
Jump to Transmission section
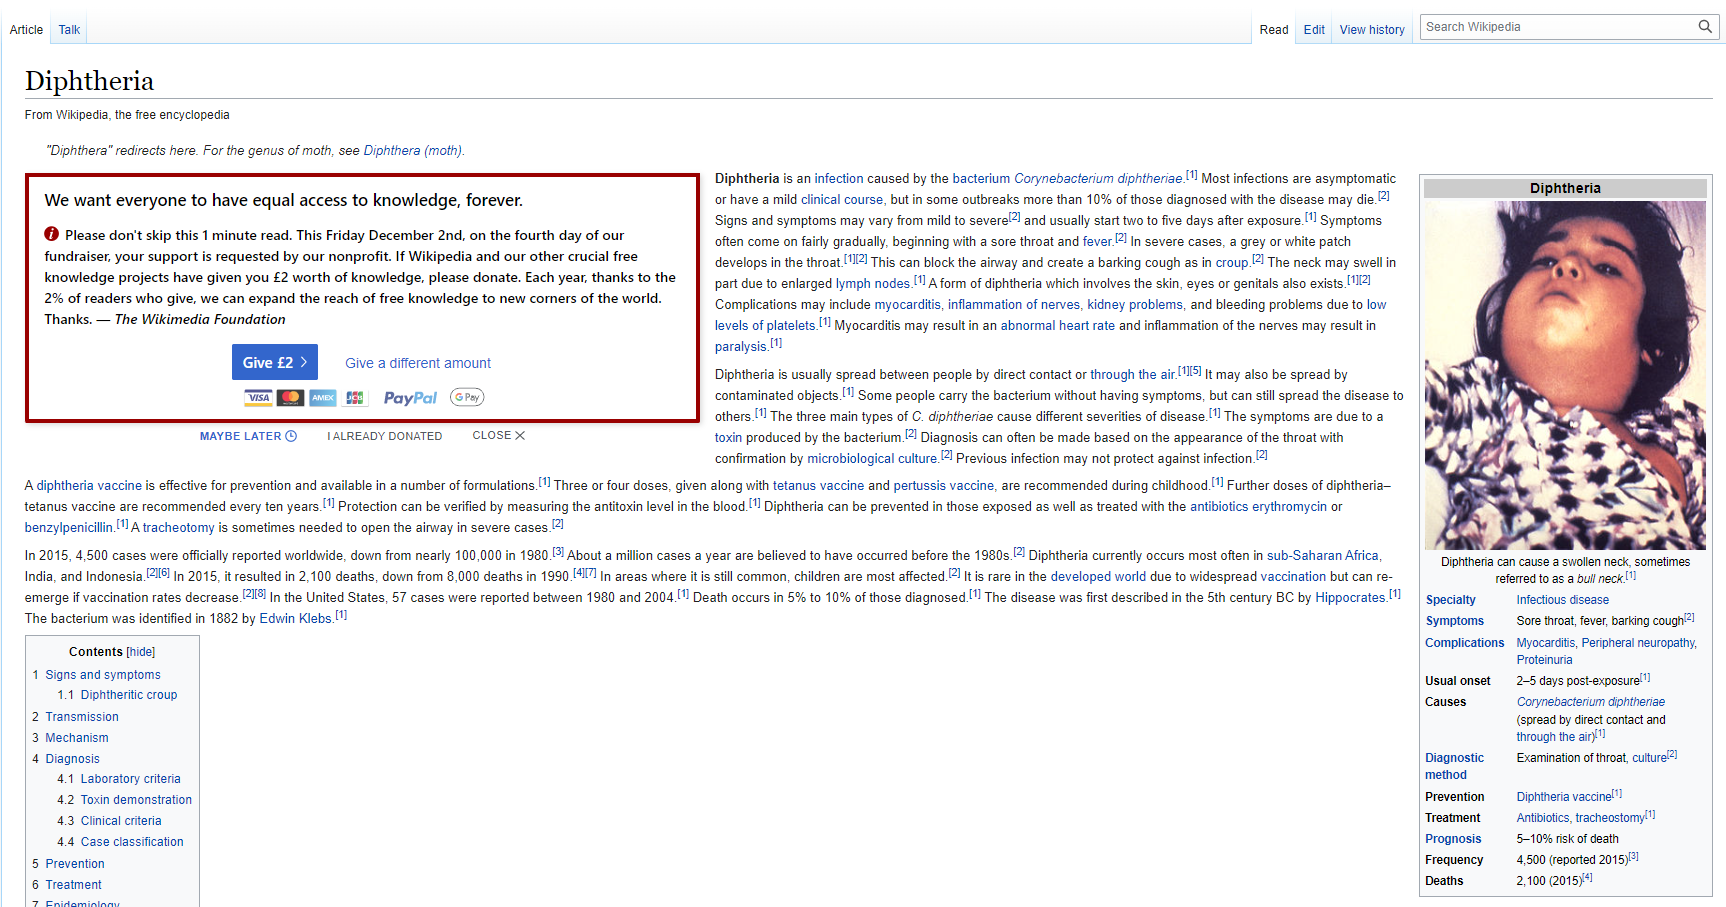point(82,717)
